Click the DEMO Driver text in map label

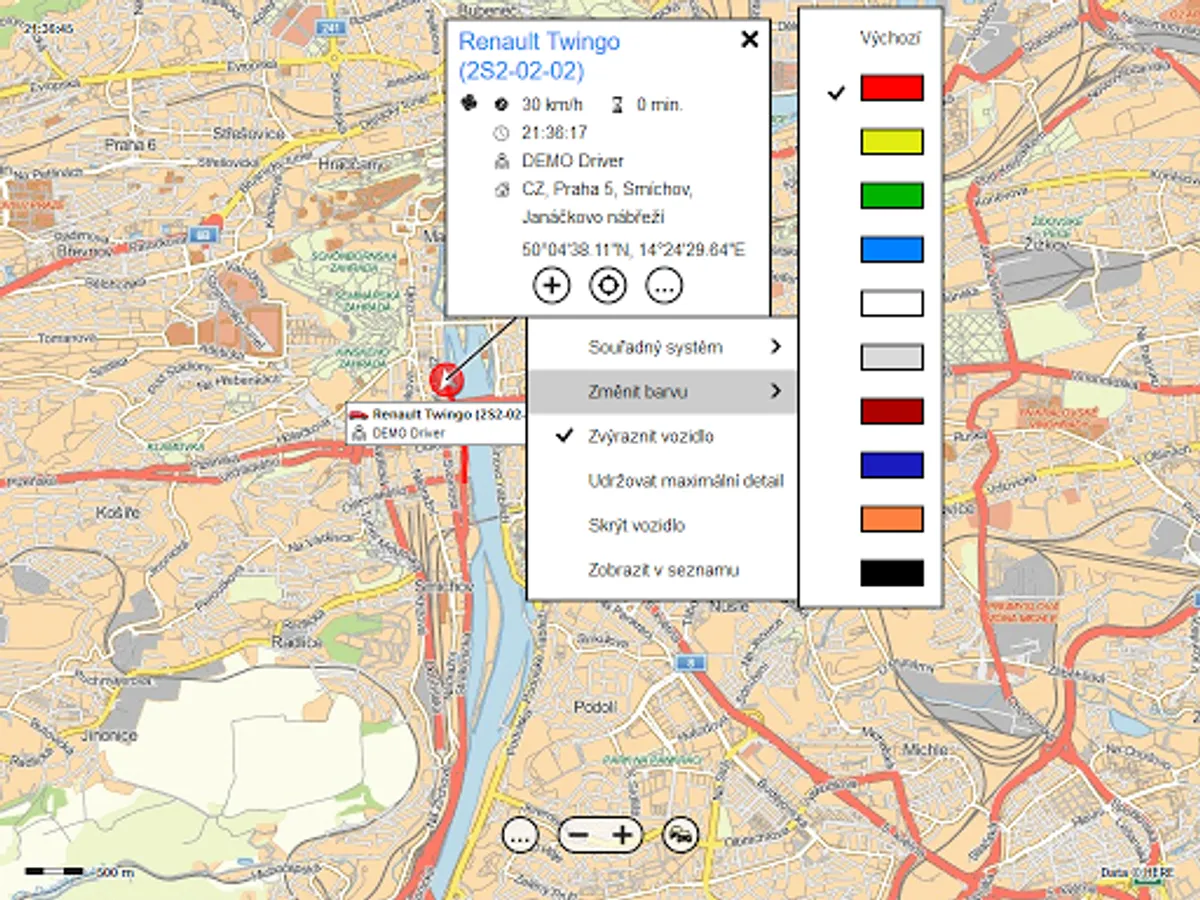[408, 433]
